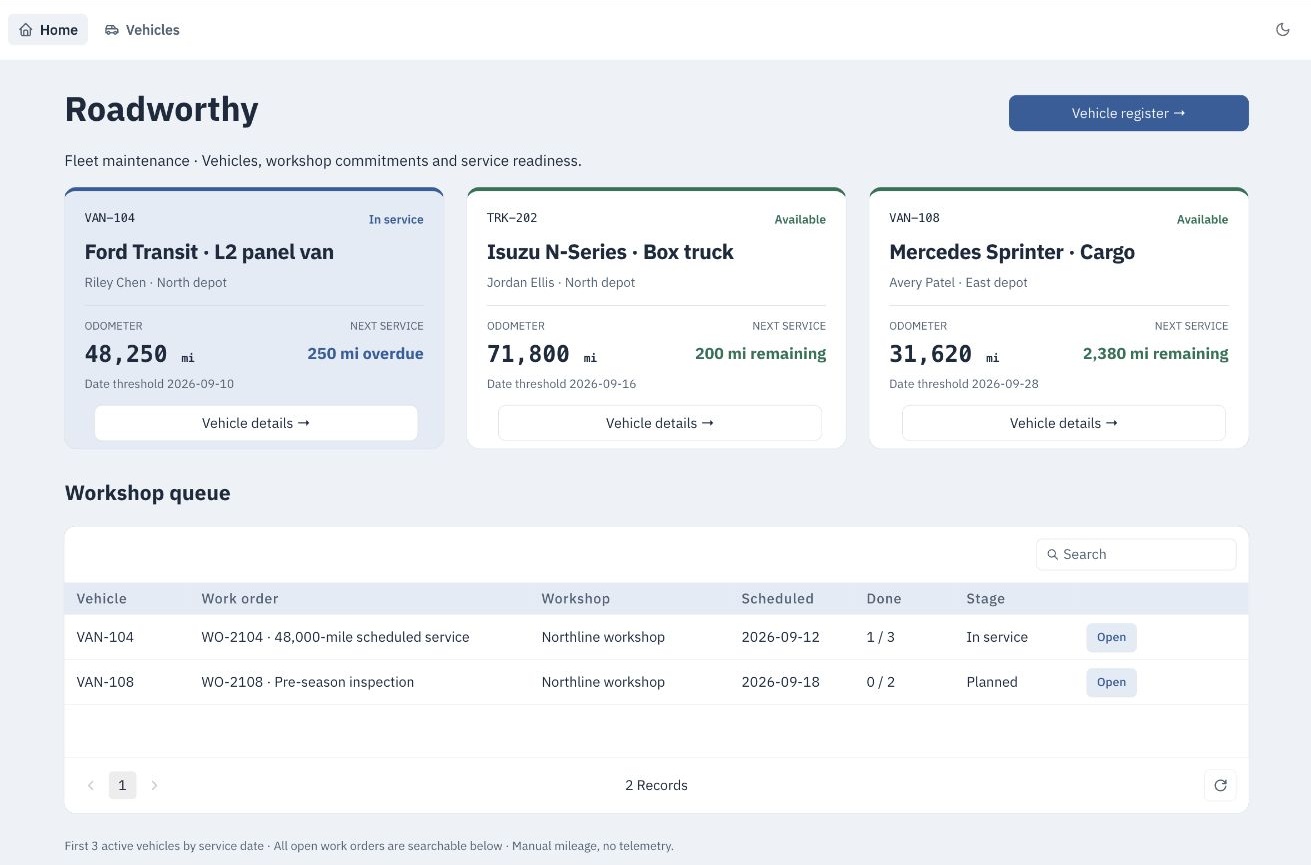Click the Workshop column header

(575, 598)
